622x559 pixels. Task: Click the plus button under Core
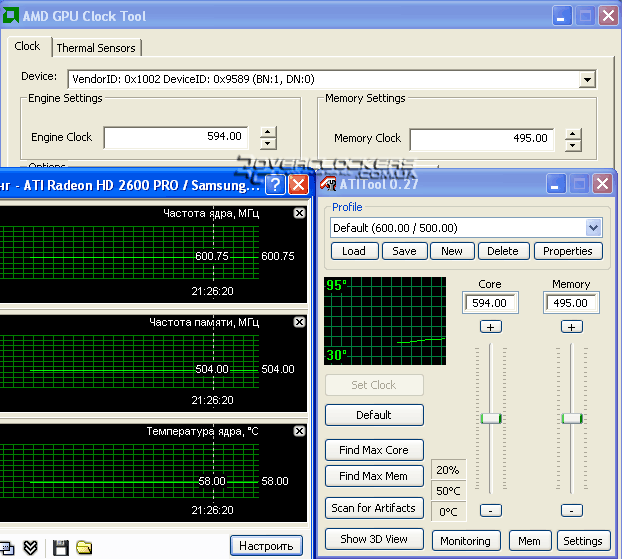[x=491, y=327]
